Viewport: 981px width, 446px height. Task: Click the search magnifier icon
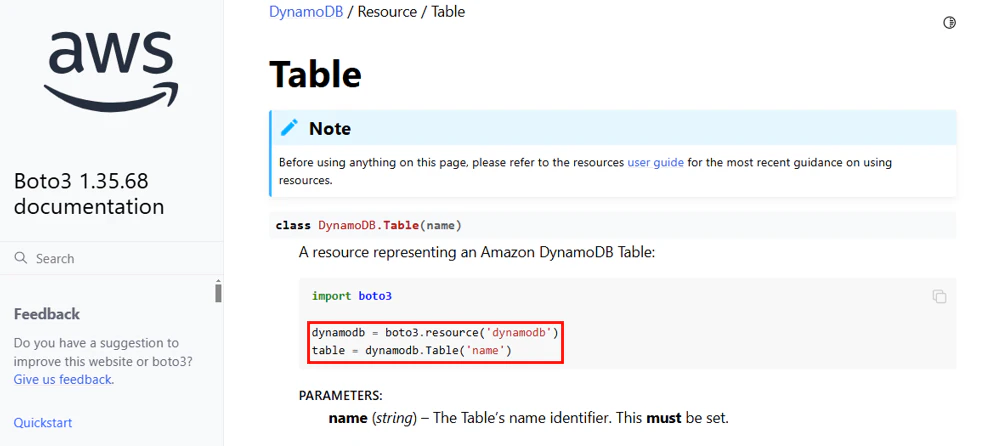(21, 258)
